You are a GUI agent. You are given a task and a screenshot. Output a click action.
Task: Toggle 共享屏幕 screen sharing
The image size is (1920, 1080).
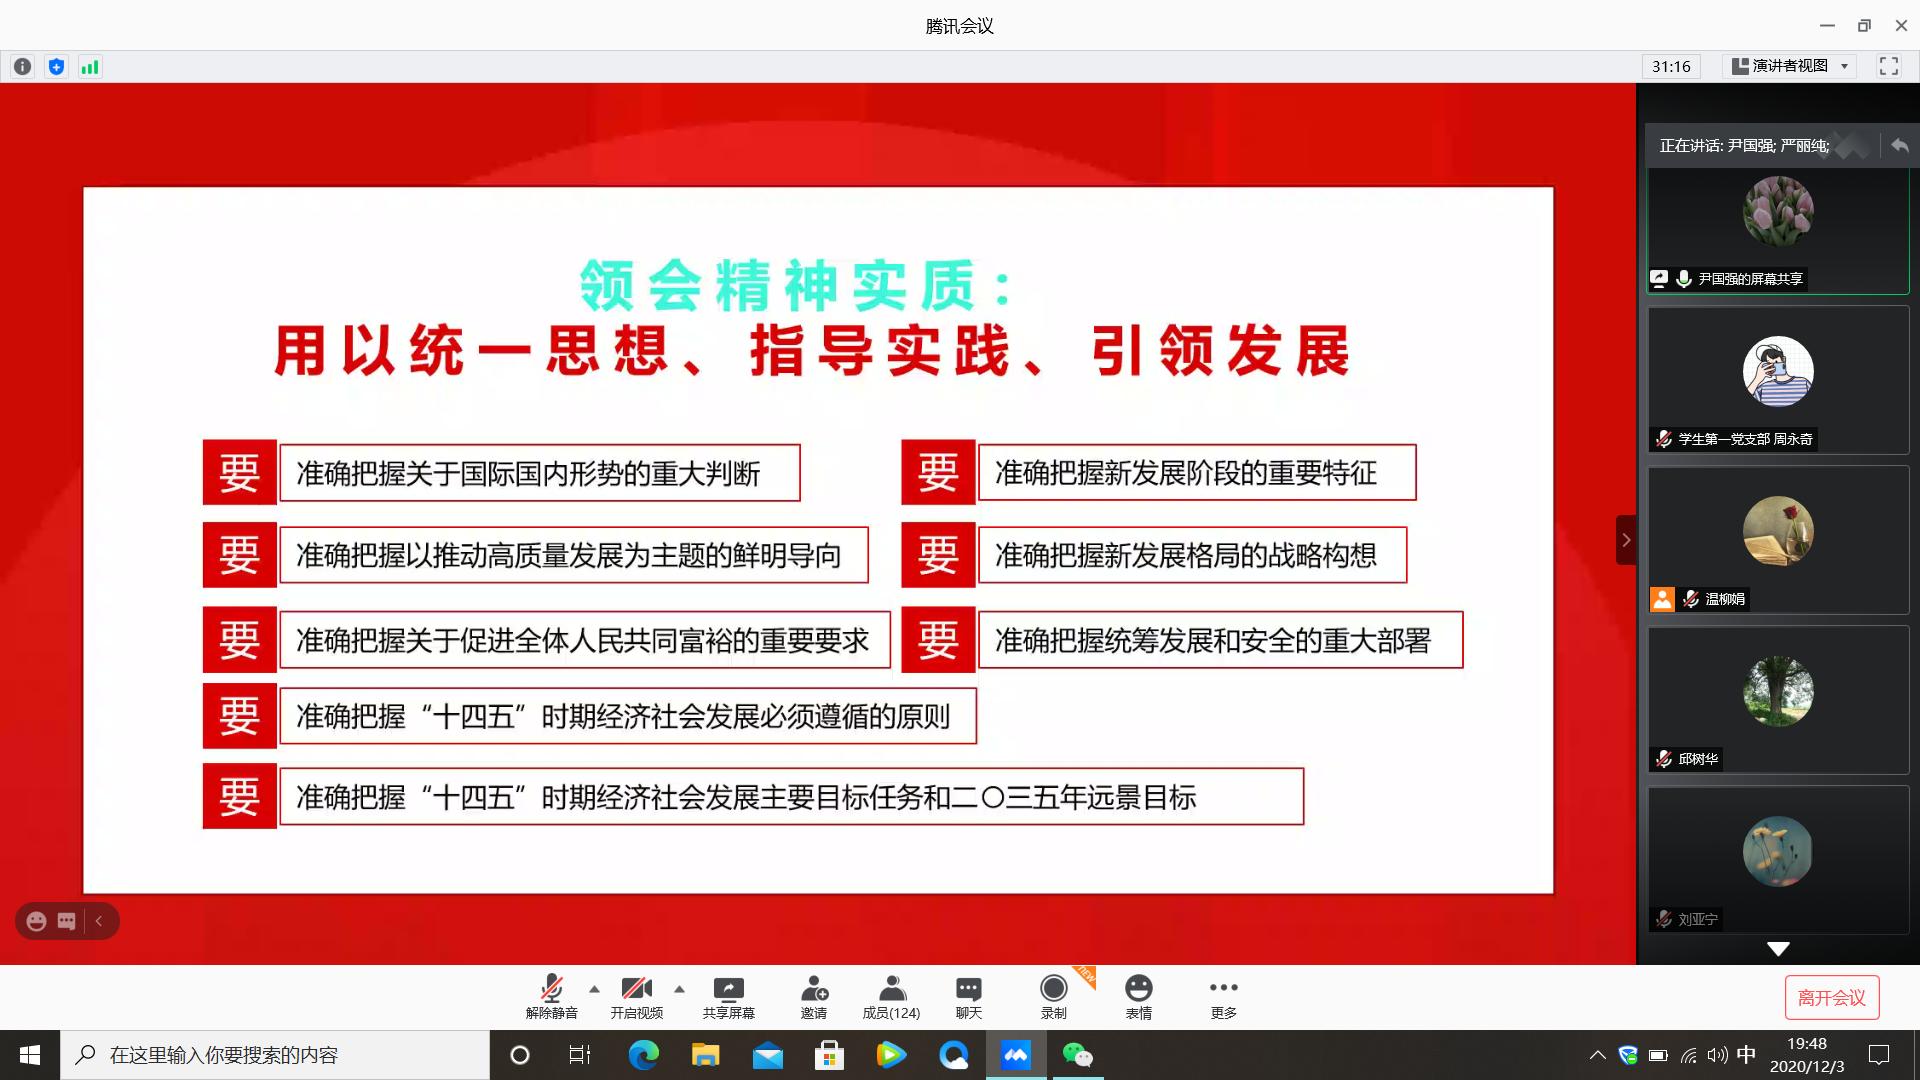click(x=728, y=997)
